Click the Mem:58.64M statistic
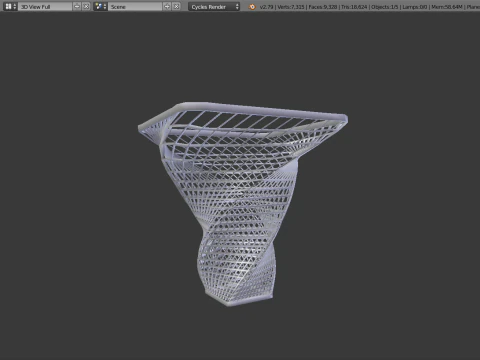 click(447, 7)
